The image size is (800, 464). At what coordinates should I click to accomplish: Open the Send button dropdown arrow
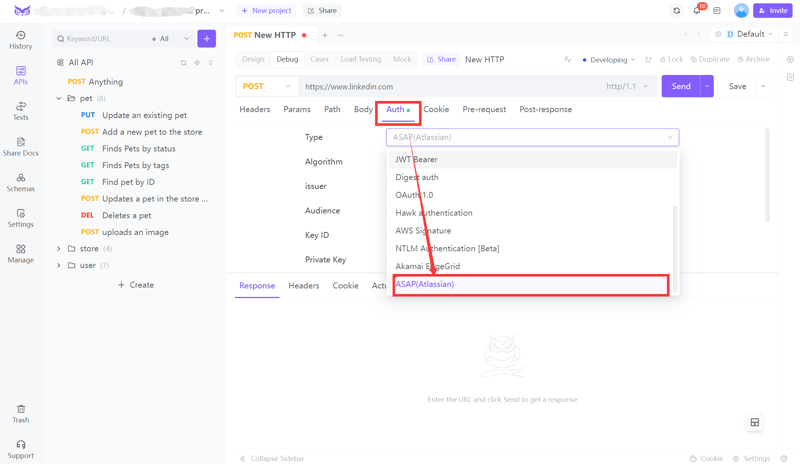pyautogui.click(x=707, y=86)
